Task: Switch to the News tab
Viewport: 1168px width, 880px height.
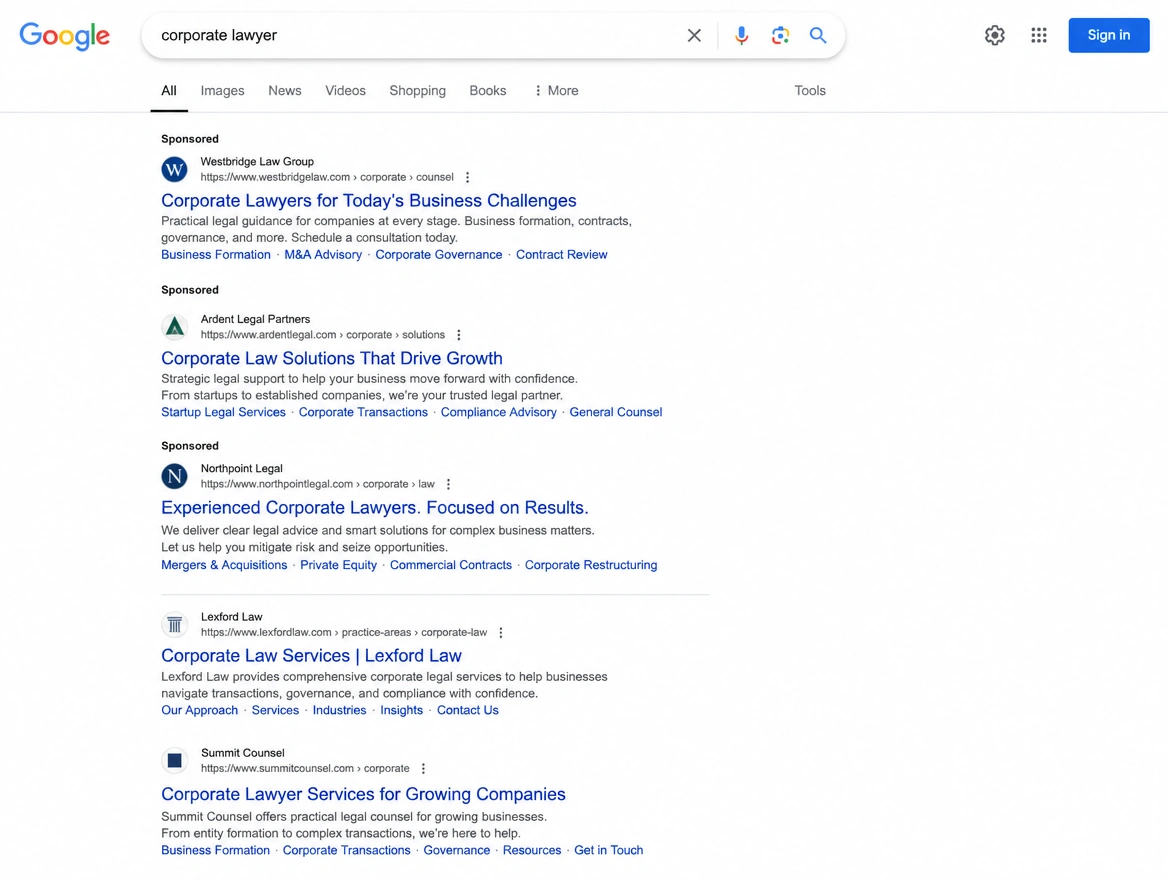Action: [285, 91]
